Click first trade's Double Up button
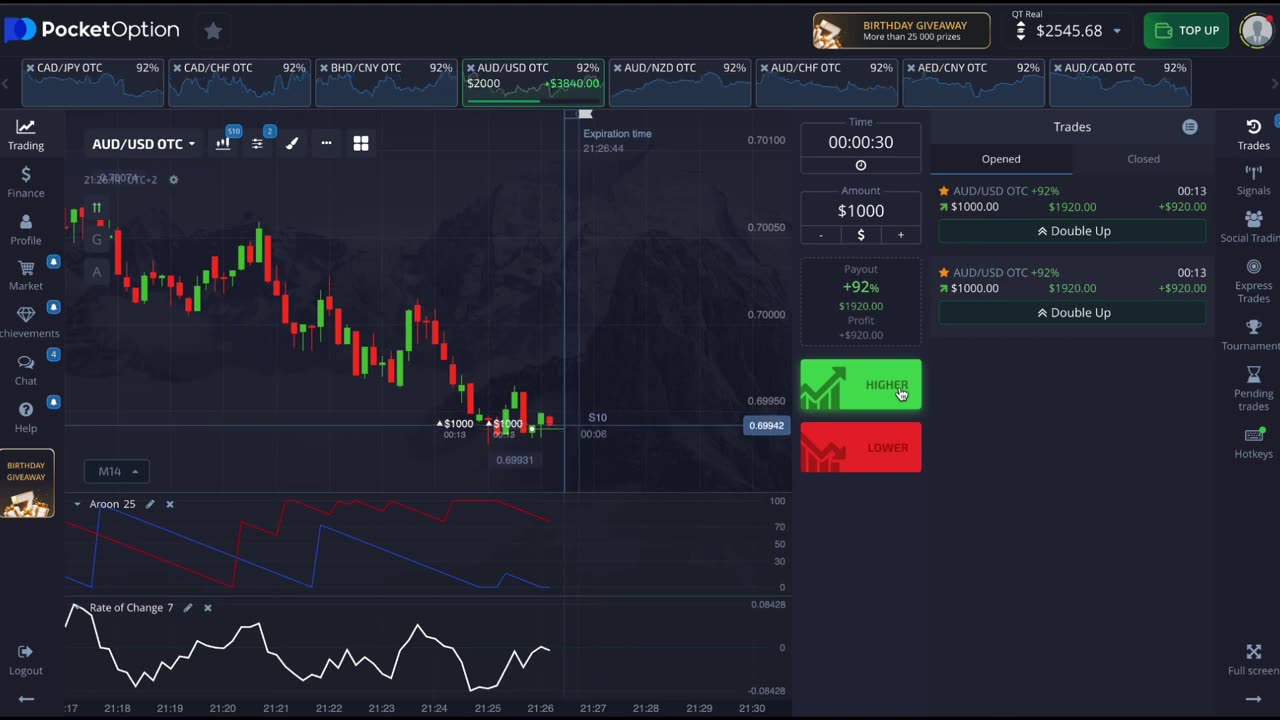The width and height of the screenshot is (1280, 720). [x=1072, y=231]
